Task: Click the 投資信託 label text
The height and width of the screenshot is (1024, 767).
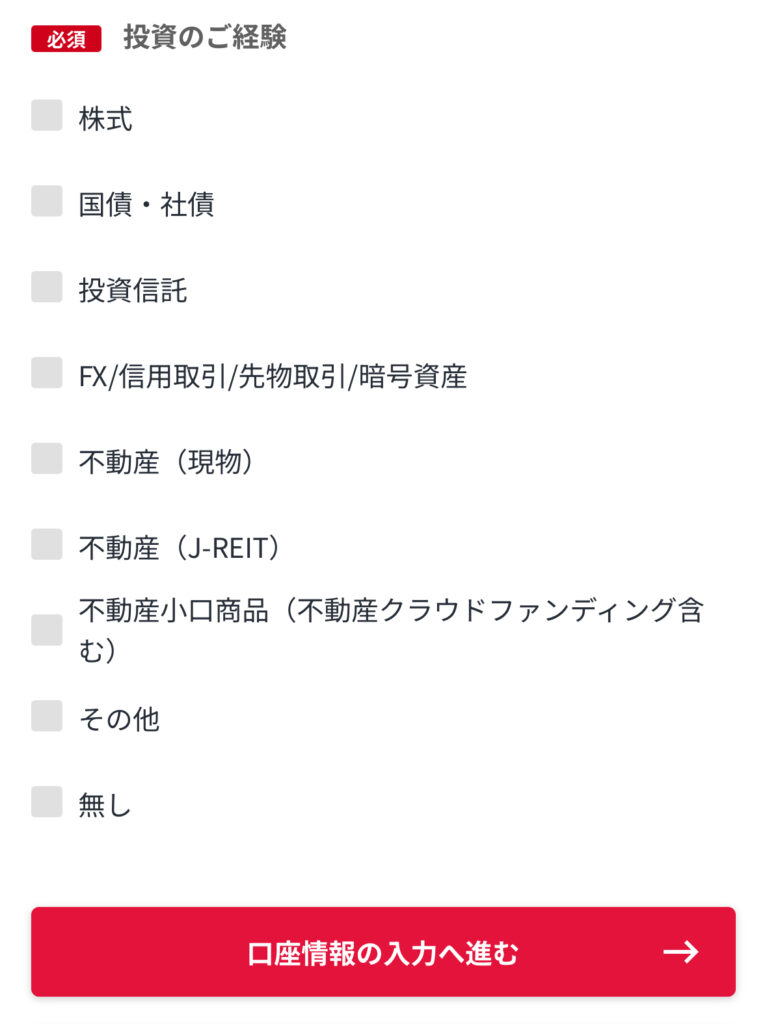Action: [x=133, y=291]
